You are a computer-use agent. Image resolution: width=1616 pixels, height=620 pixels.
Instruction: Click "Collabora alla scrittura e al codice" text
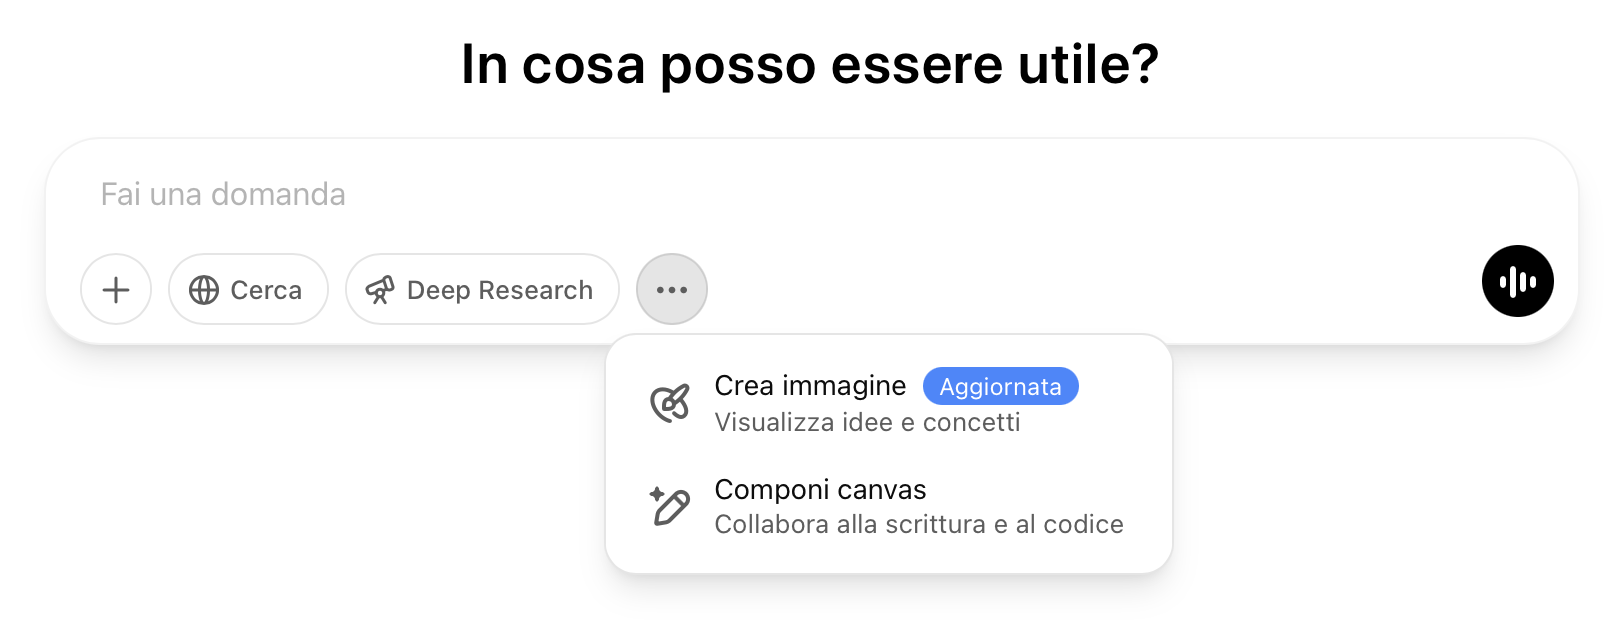[x=919, y=525]
